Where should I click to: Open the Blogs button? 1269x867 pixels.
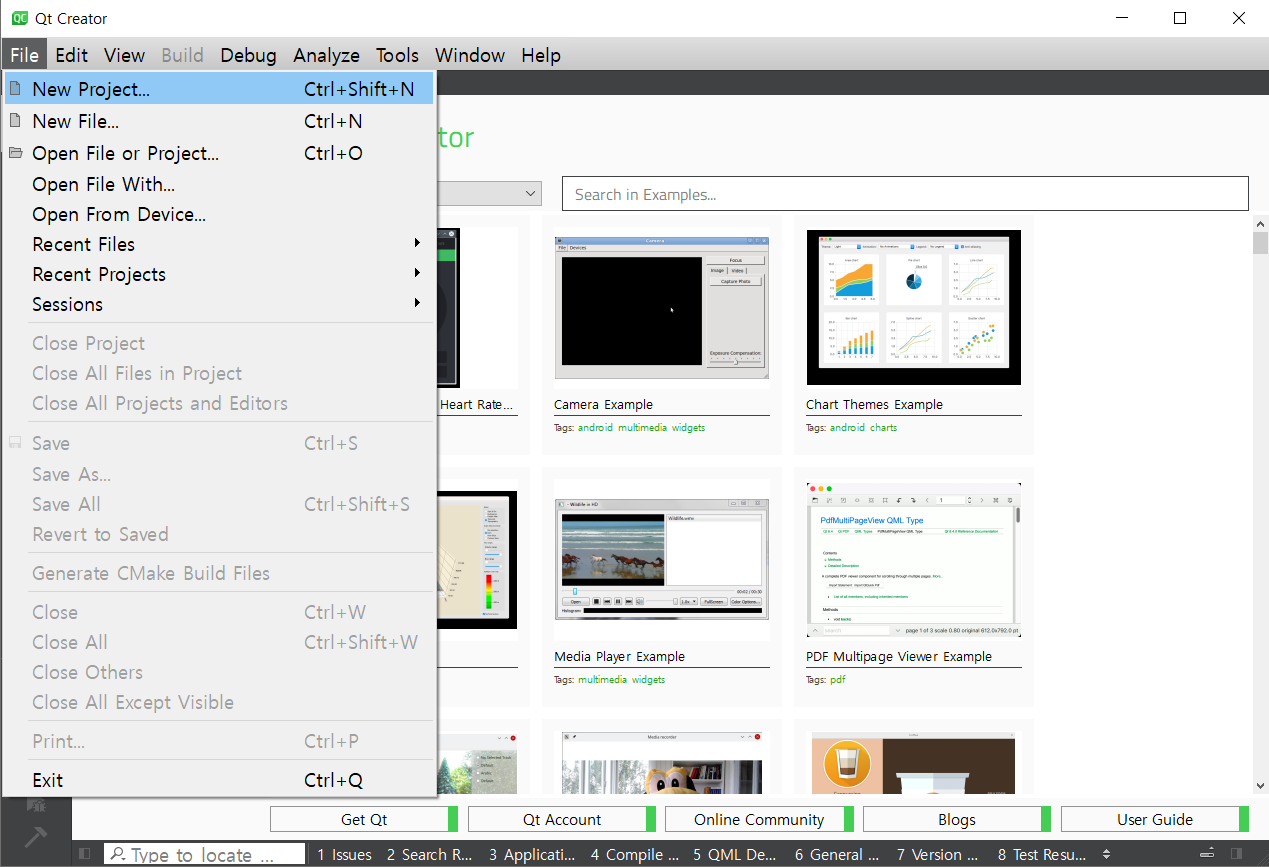pos(957,819)
